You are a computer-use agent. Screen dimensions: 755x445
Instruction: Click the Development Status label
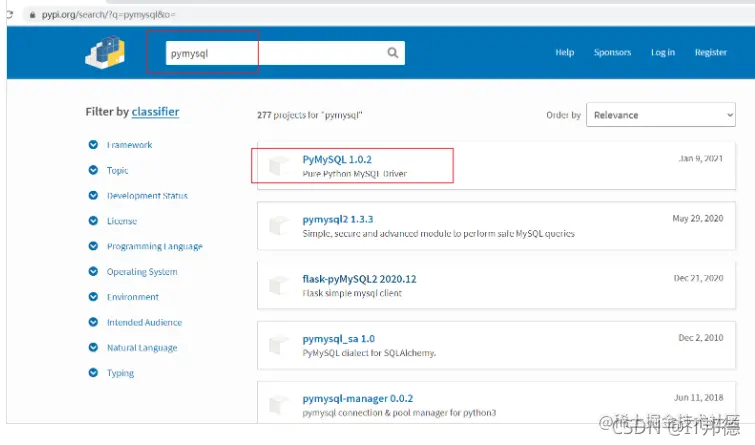coord(147,196)
